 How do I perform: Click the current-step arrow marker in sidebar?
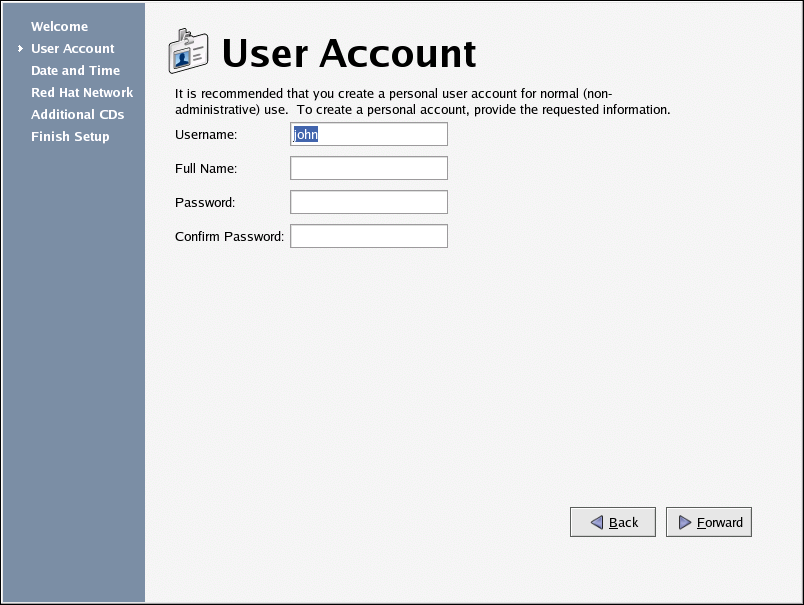coord(20,49)
